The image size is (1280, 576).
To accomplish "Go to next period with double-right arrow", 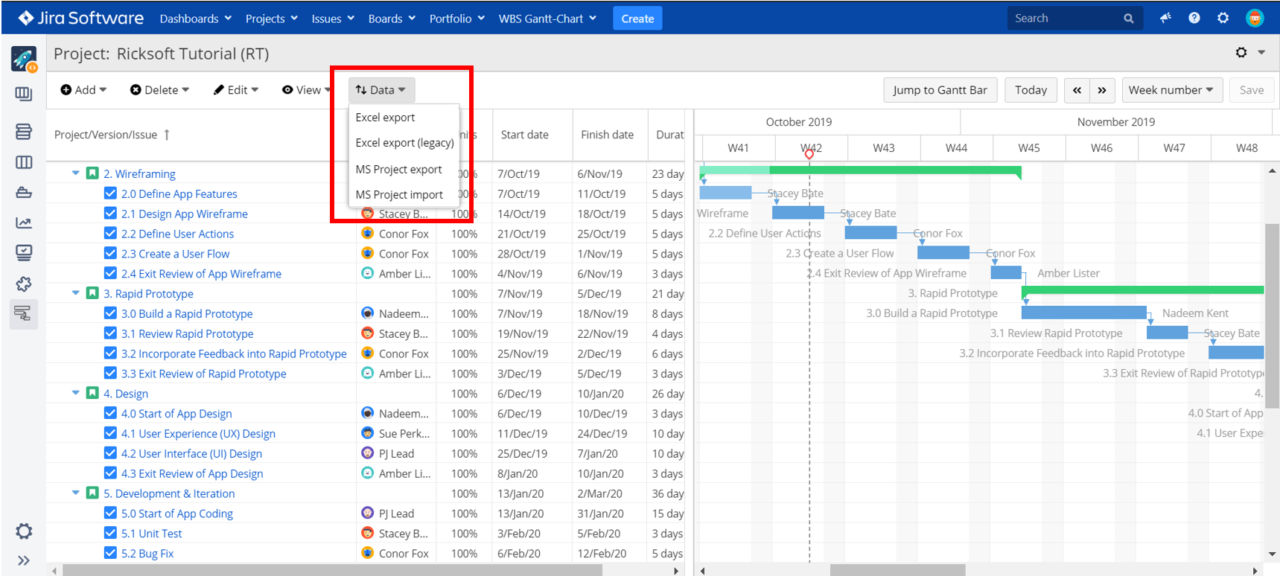I will (x=1102, y=90).
